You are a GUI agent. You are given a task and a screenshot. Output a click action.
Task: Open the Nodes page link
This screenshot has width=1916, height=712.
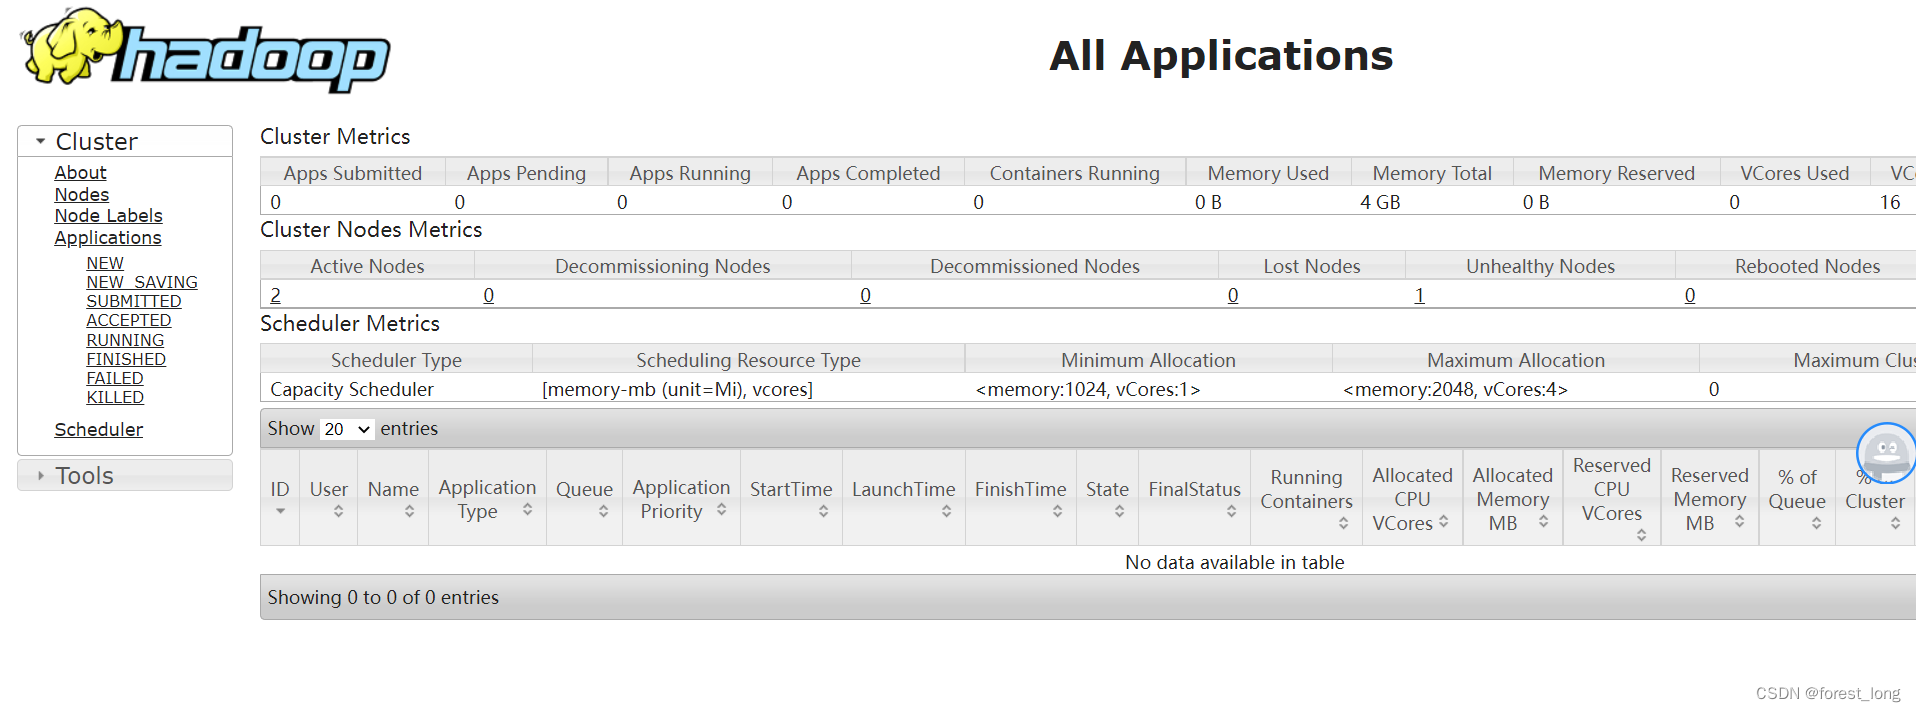(x=82, y=194)
